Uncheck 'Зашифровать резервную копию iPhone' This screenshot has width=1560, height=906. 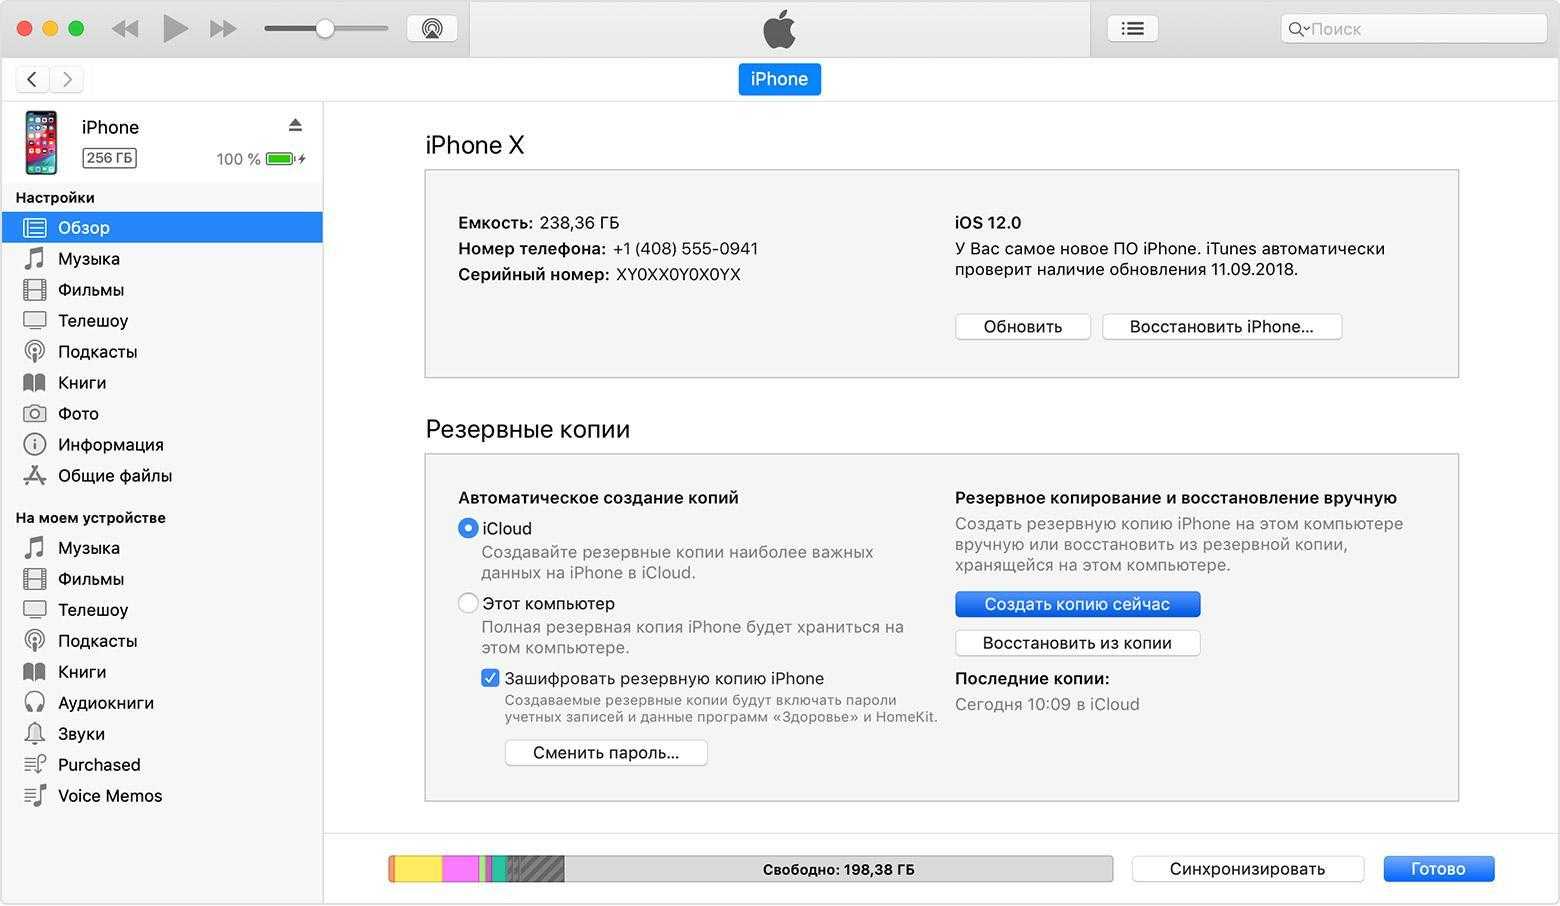pos(490,678)
